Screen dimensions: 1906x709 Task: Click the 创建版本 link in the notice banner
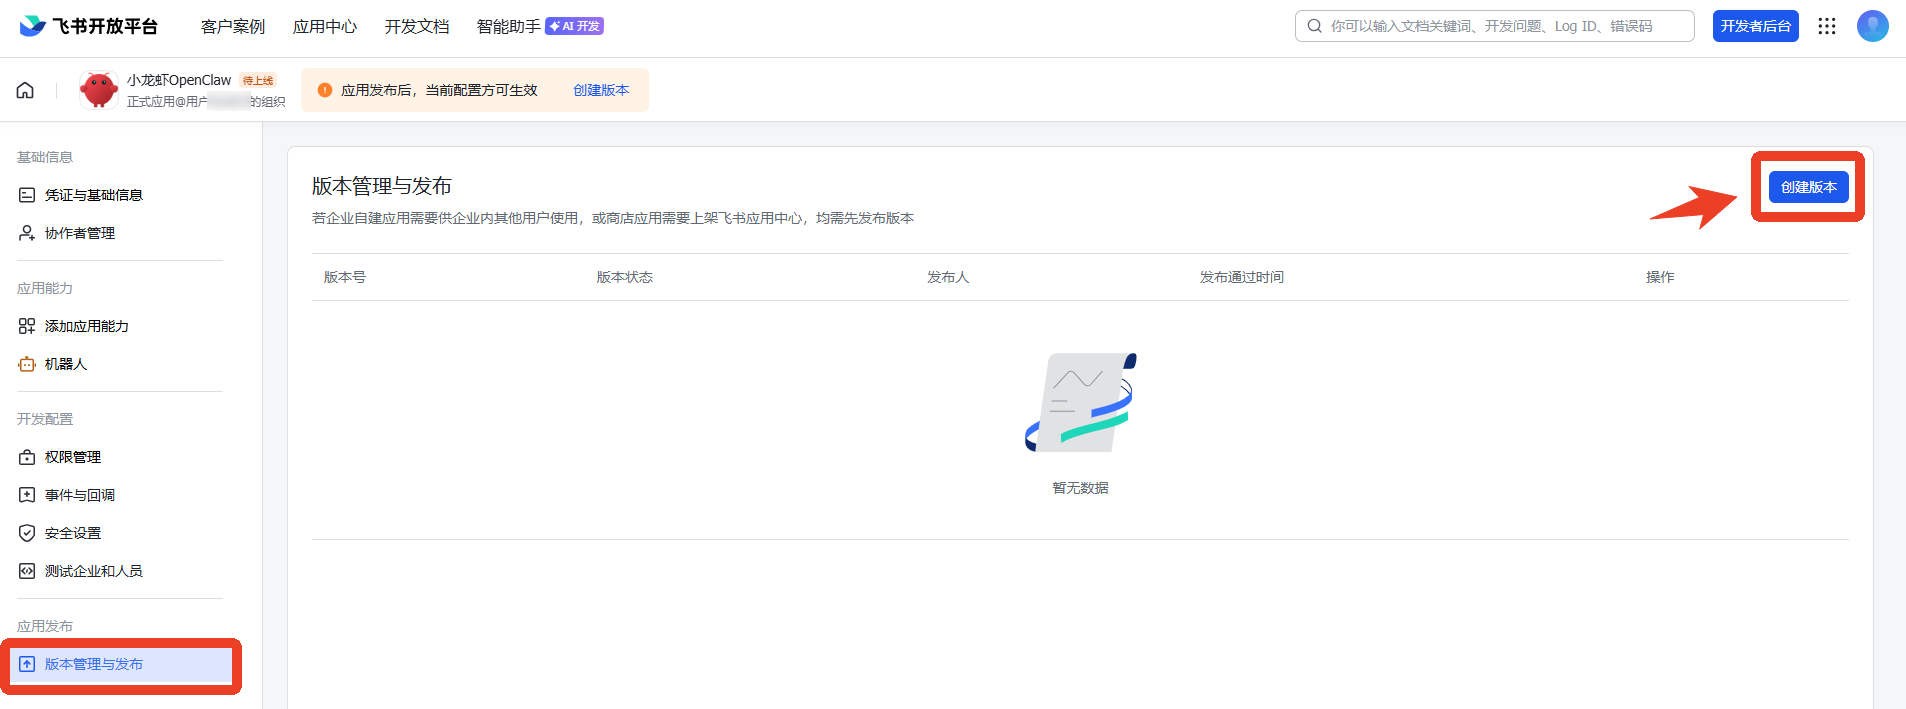point(601,90)
